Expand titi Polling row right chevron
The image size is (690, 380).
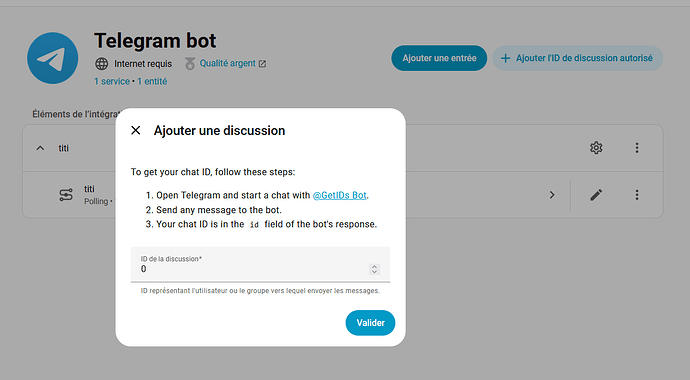coord(552,195)
